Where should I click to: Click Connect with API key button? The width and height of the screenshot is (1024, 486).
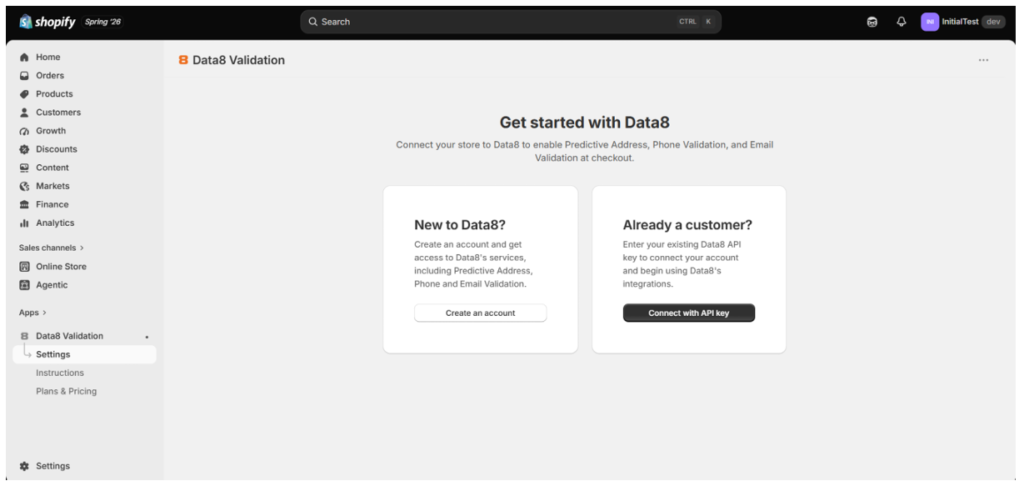pyautogui.click(x=689, y=313)
